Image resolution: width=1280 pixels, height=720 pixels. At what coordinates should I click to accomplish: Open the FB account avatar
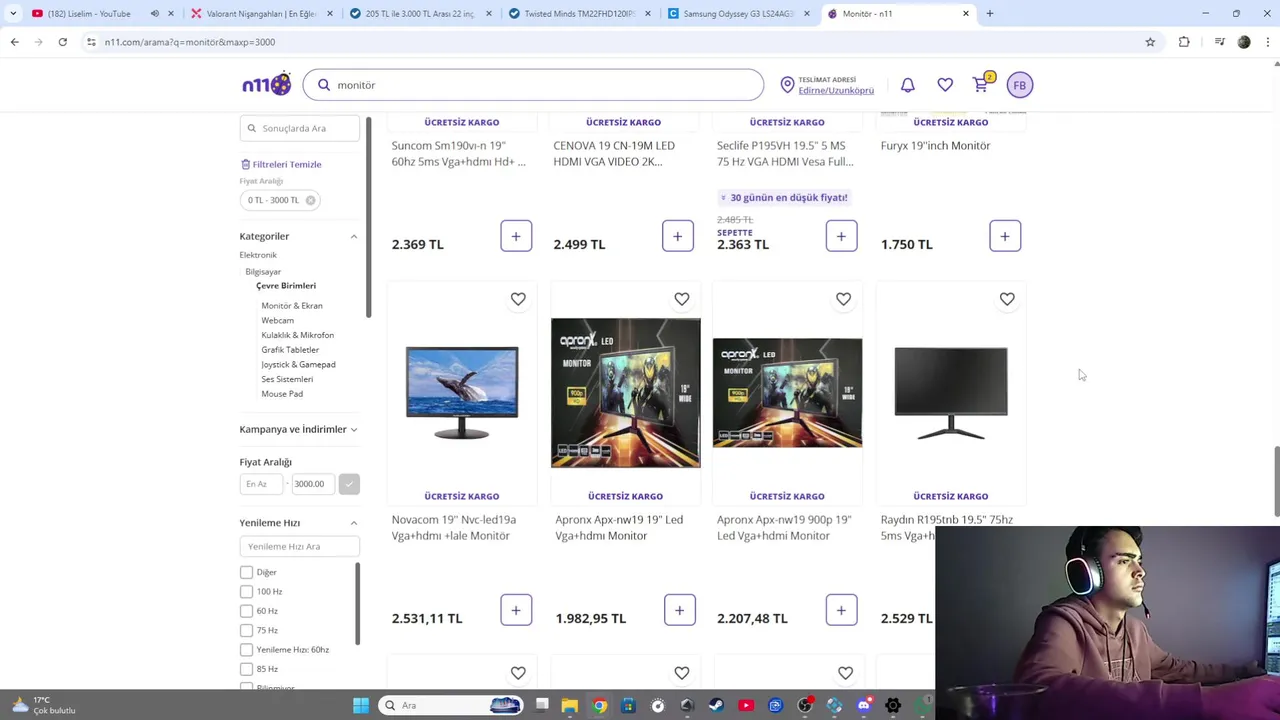tap(1019, 85)
